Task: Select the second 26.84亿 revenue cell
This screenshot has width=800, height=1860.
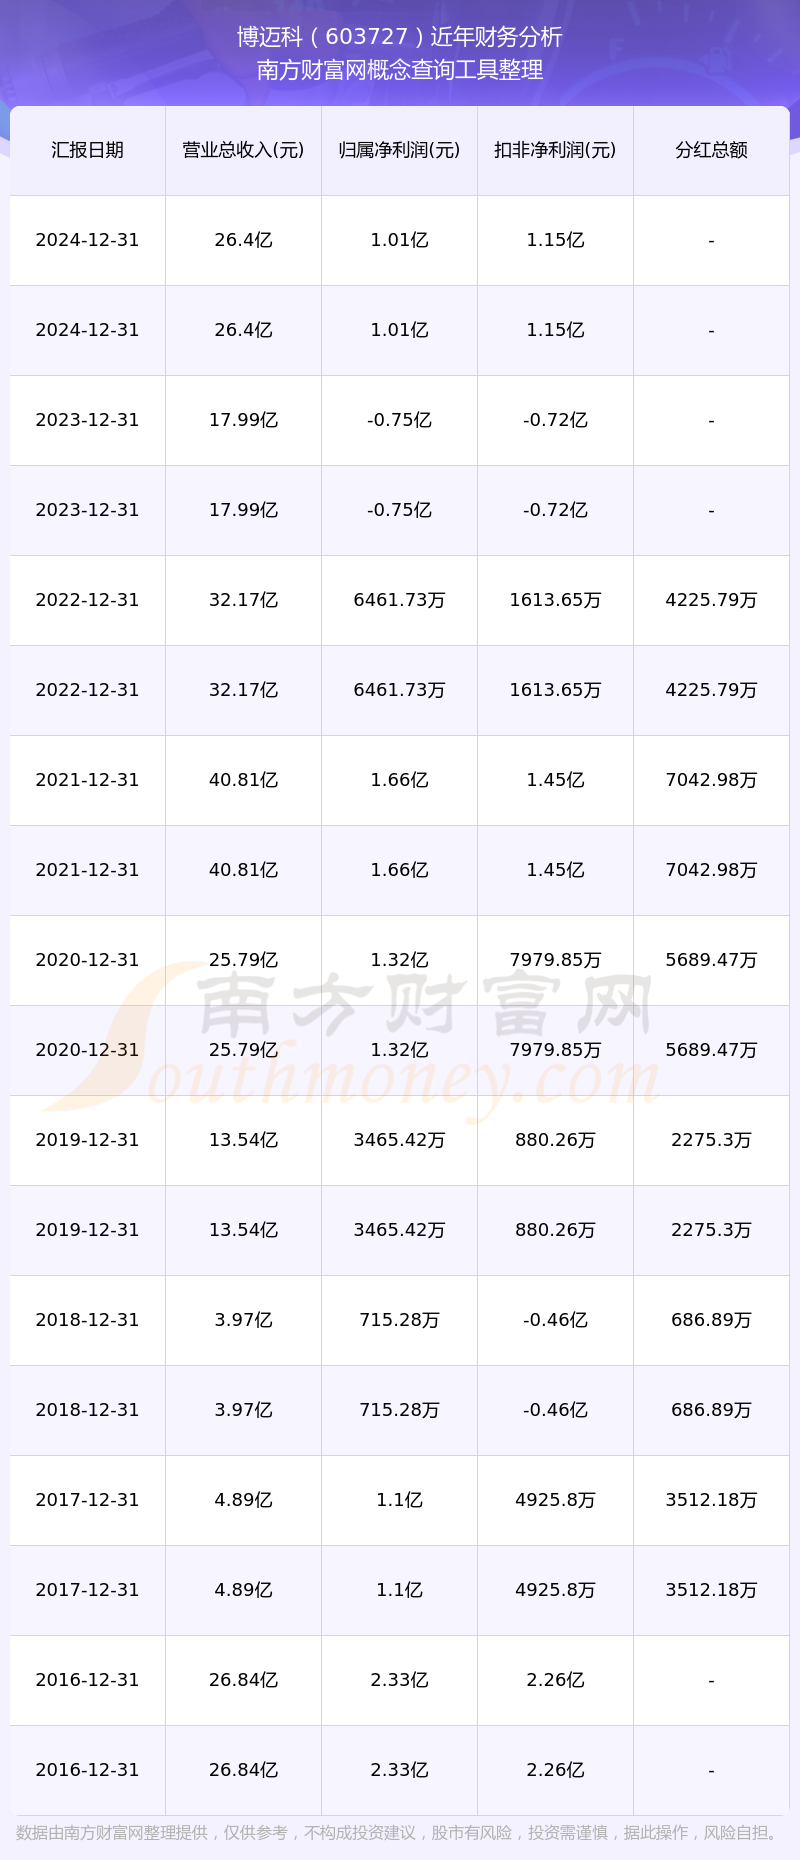Action: [x=243, y=1770]
